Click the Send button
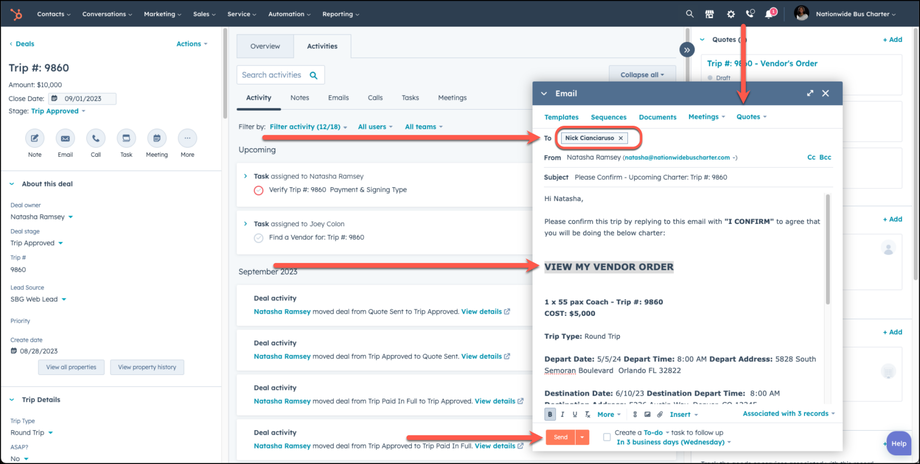 (560, 437)
